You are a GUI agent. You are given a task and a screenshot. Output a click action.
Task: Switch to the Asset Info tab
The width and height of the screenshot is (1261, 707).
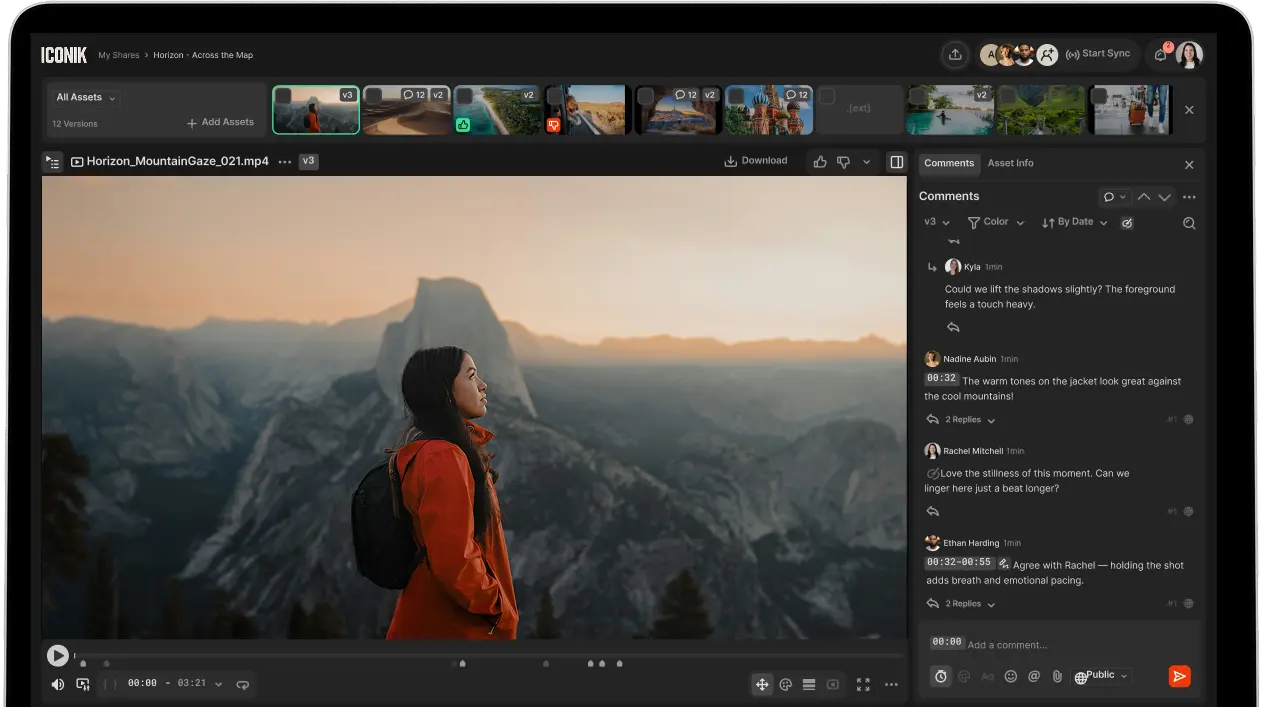1010,163
